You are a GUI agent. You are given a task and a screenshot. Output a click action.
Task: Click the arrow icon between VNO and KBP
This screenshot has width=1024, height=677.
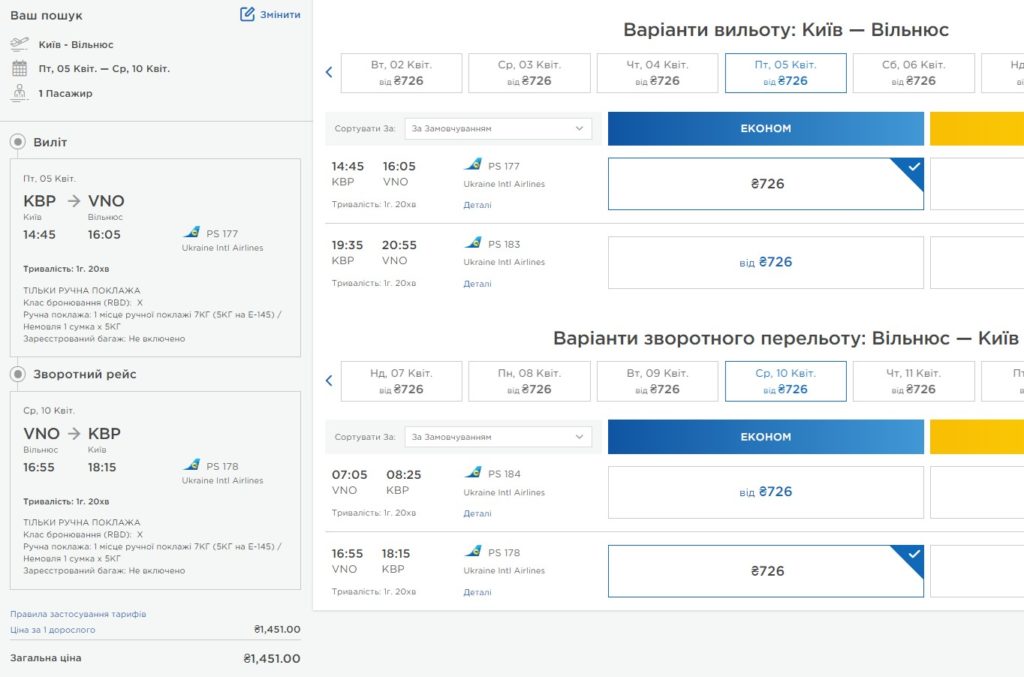pos(74,433)
